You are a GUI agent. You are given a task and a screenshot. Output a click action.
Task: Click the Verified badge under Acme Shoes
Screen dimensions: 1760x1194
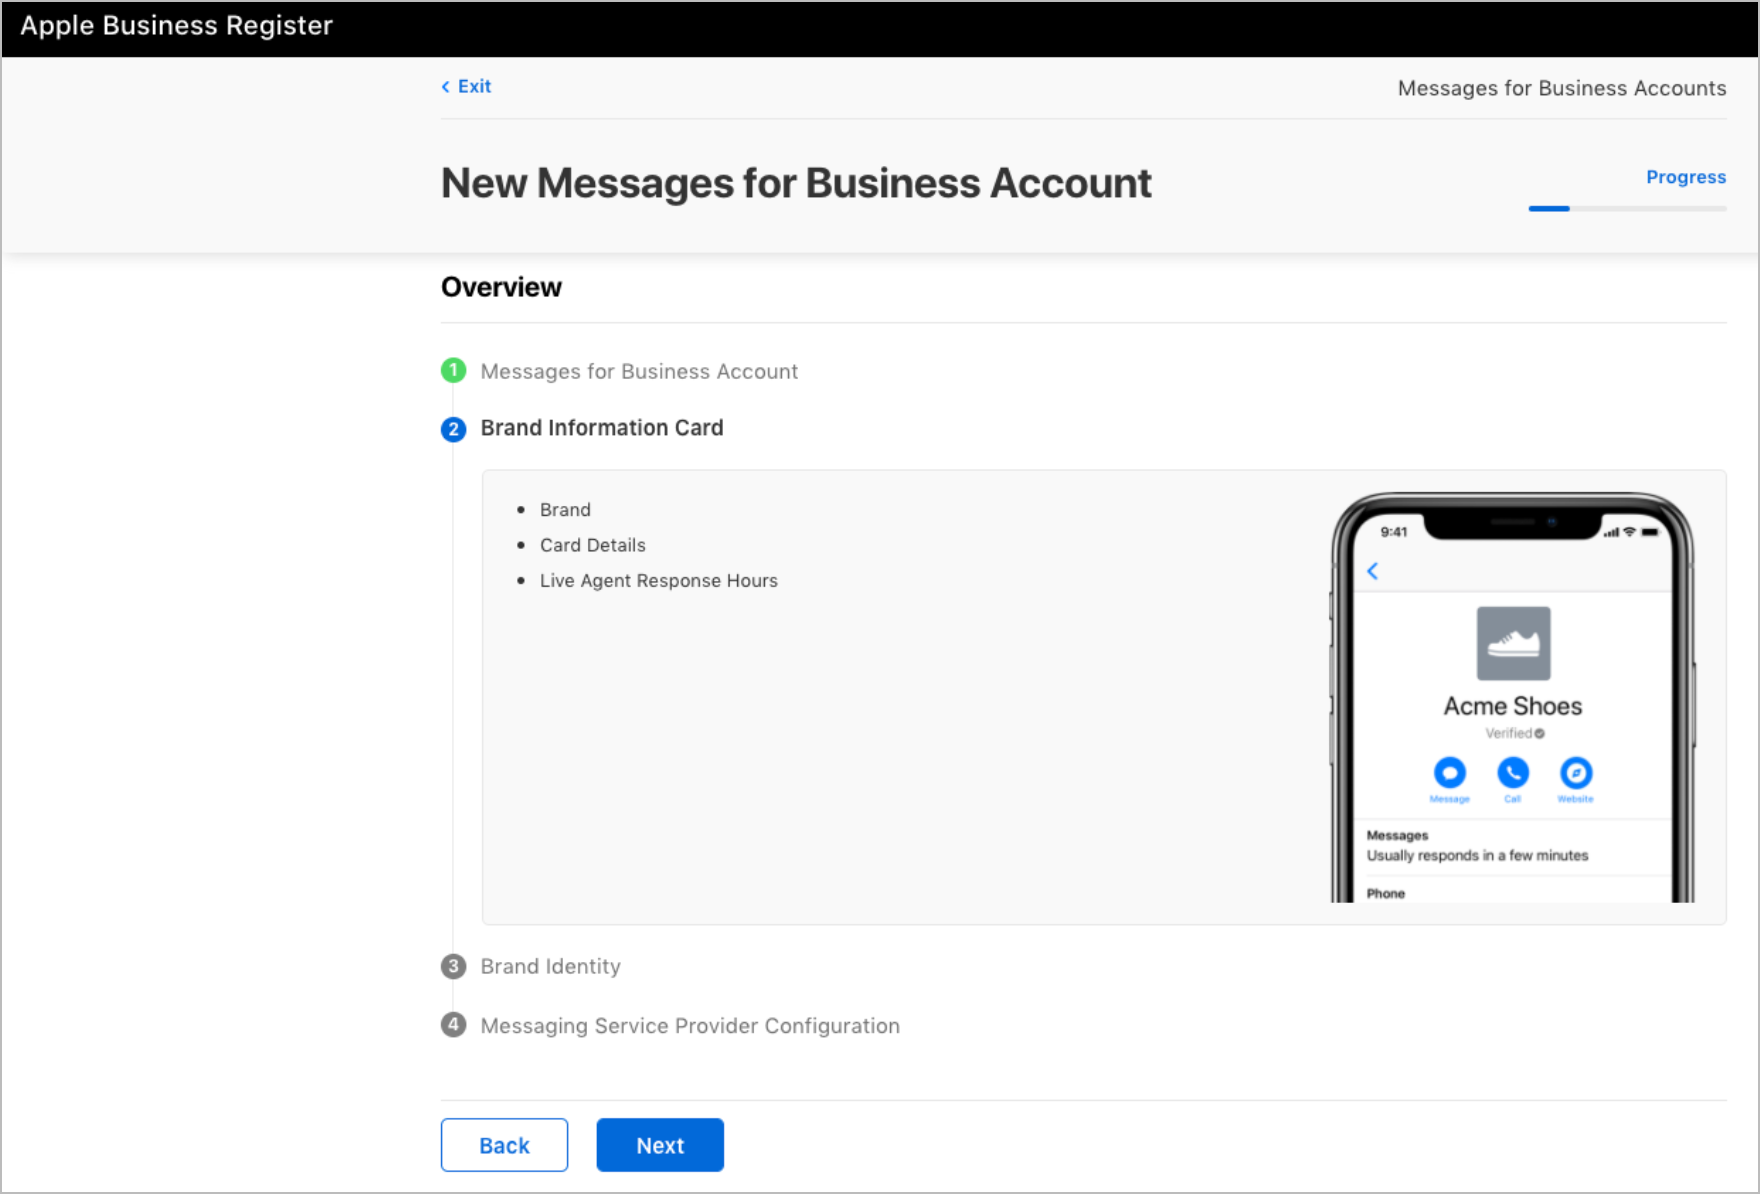click(1514, 733)
